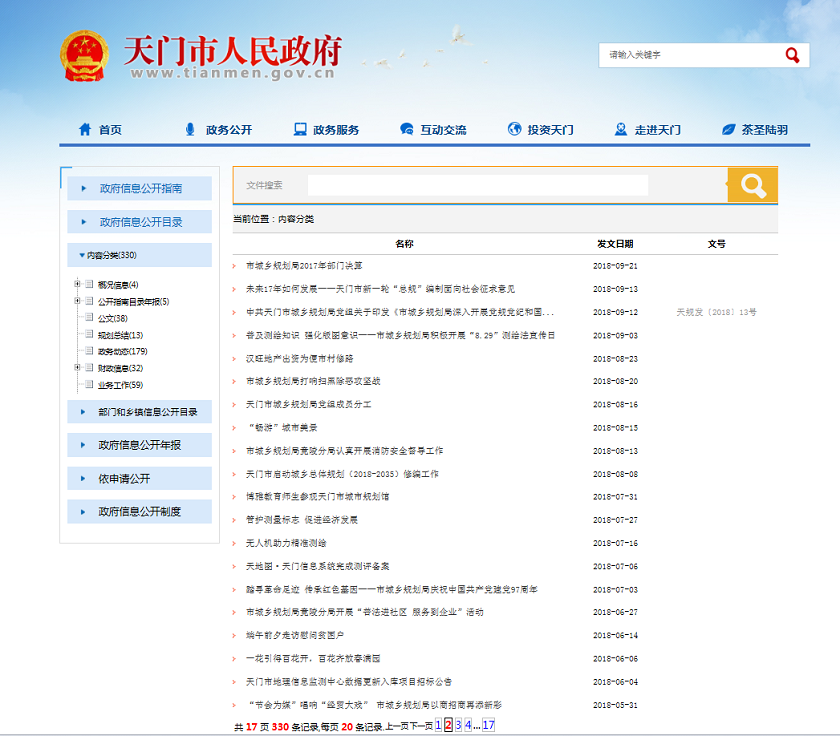The width and height of the screenshot is (840, 736).
Task: Expand the 财政信息(32) tree node
Action: (x=77, y=368)
